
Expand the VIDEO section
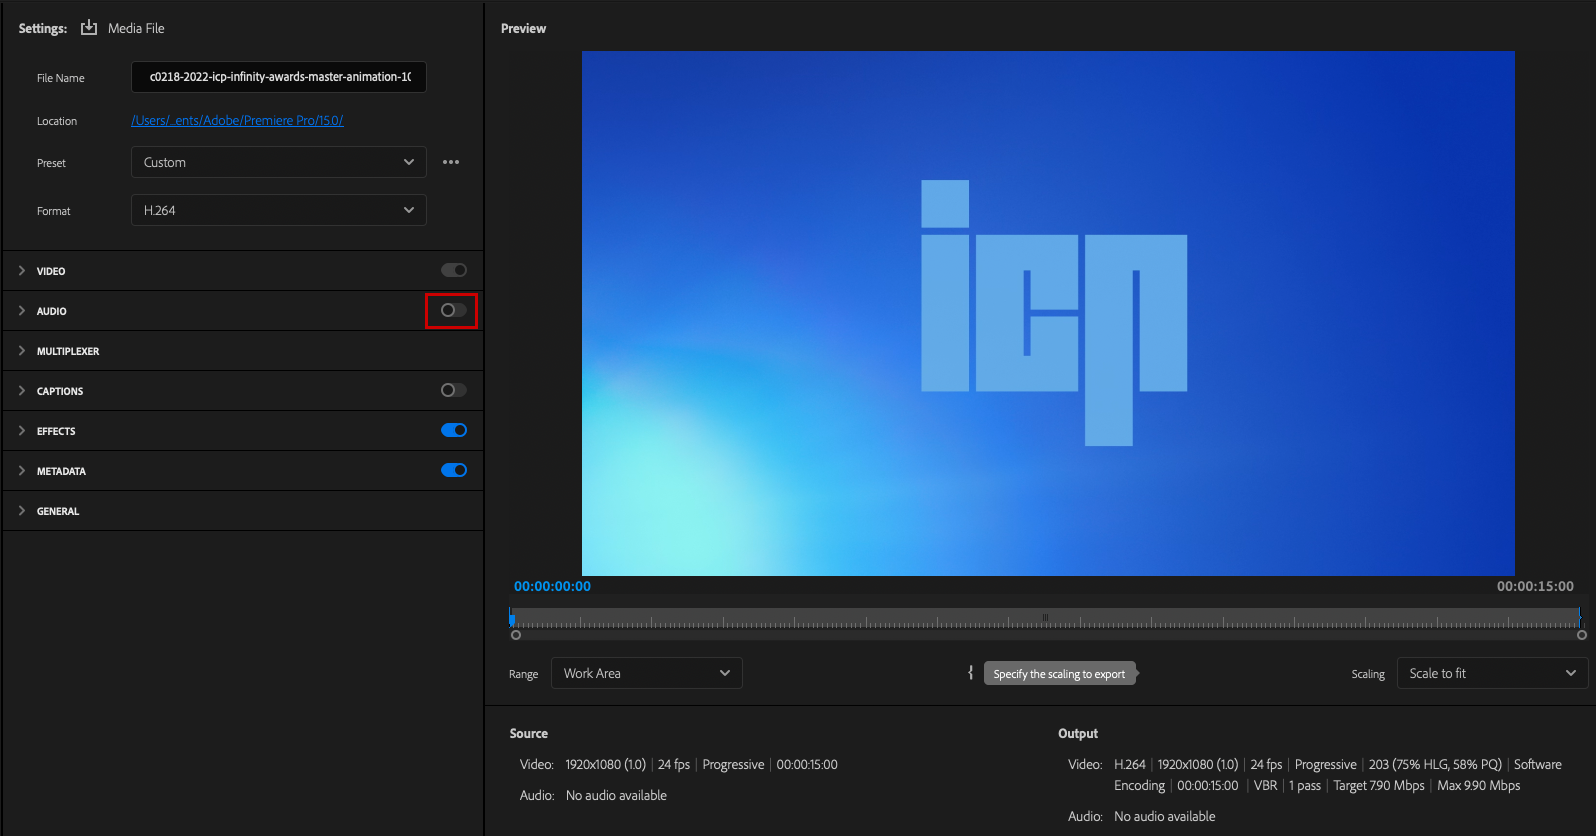point(22,270)
